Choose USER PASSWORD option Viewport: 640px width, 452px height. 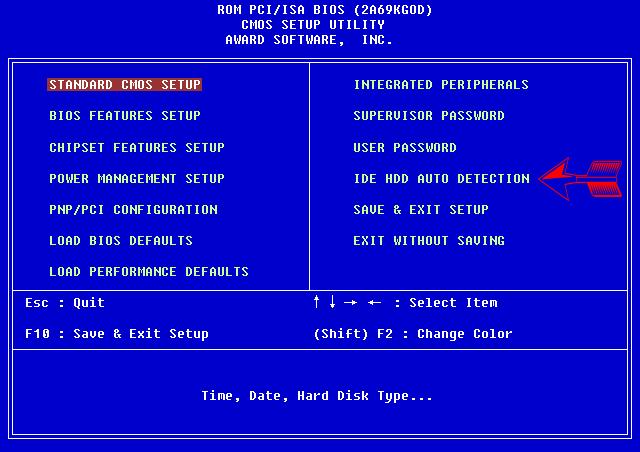tap(405, 147)
